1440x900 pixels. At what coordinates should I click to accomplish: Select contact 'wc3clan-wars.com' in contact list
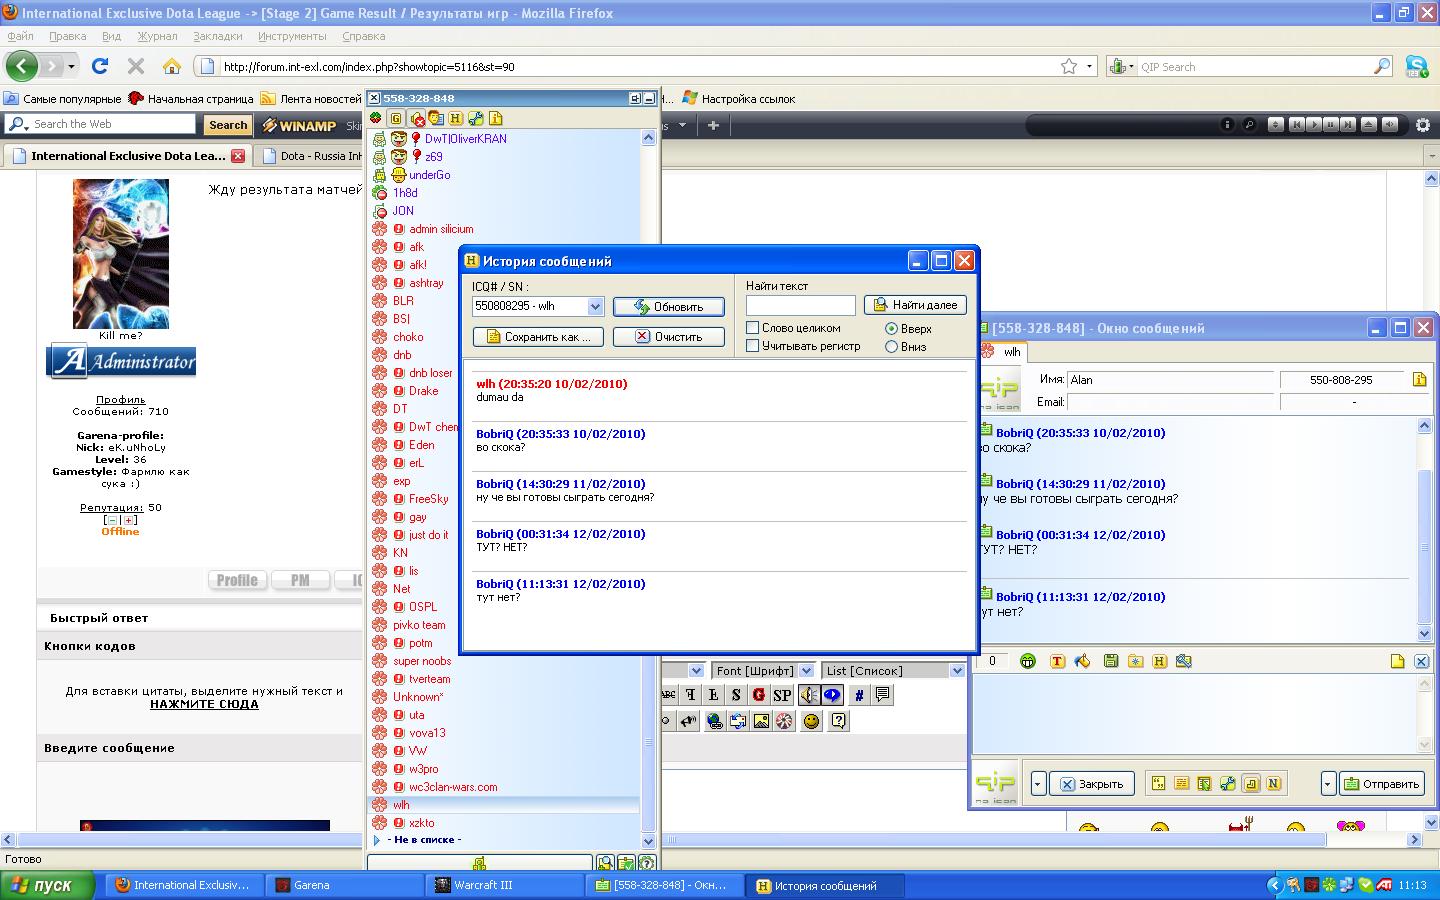(453, 786)
